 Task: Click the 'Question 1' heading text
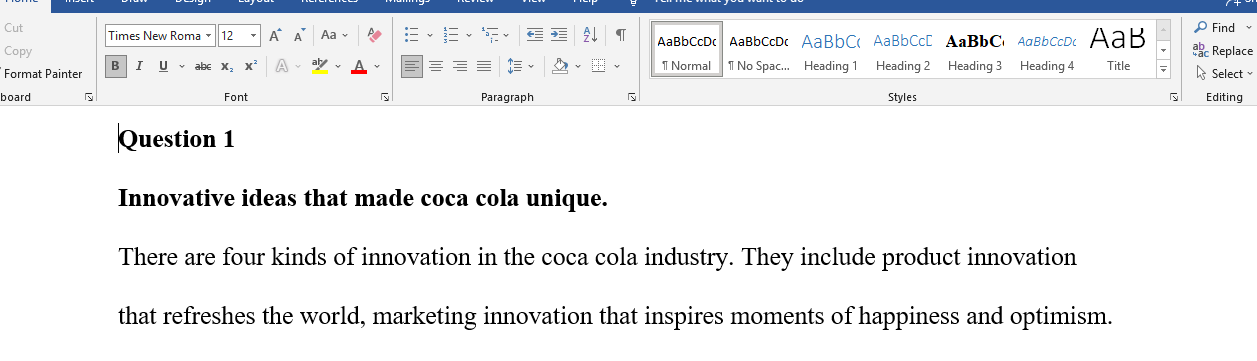coord(177,139)
